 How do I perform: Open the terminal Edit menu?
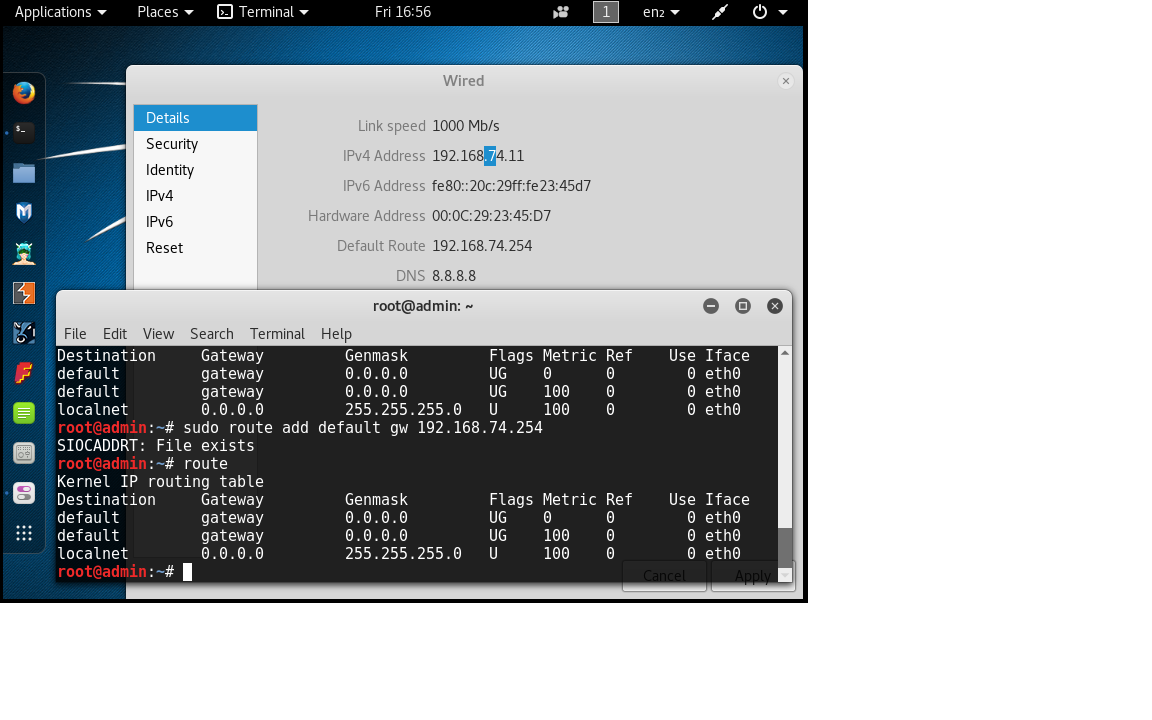pos(114,334)
